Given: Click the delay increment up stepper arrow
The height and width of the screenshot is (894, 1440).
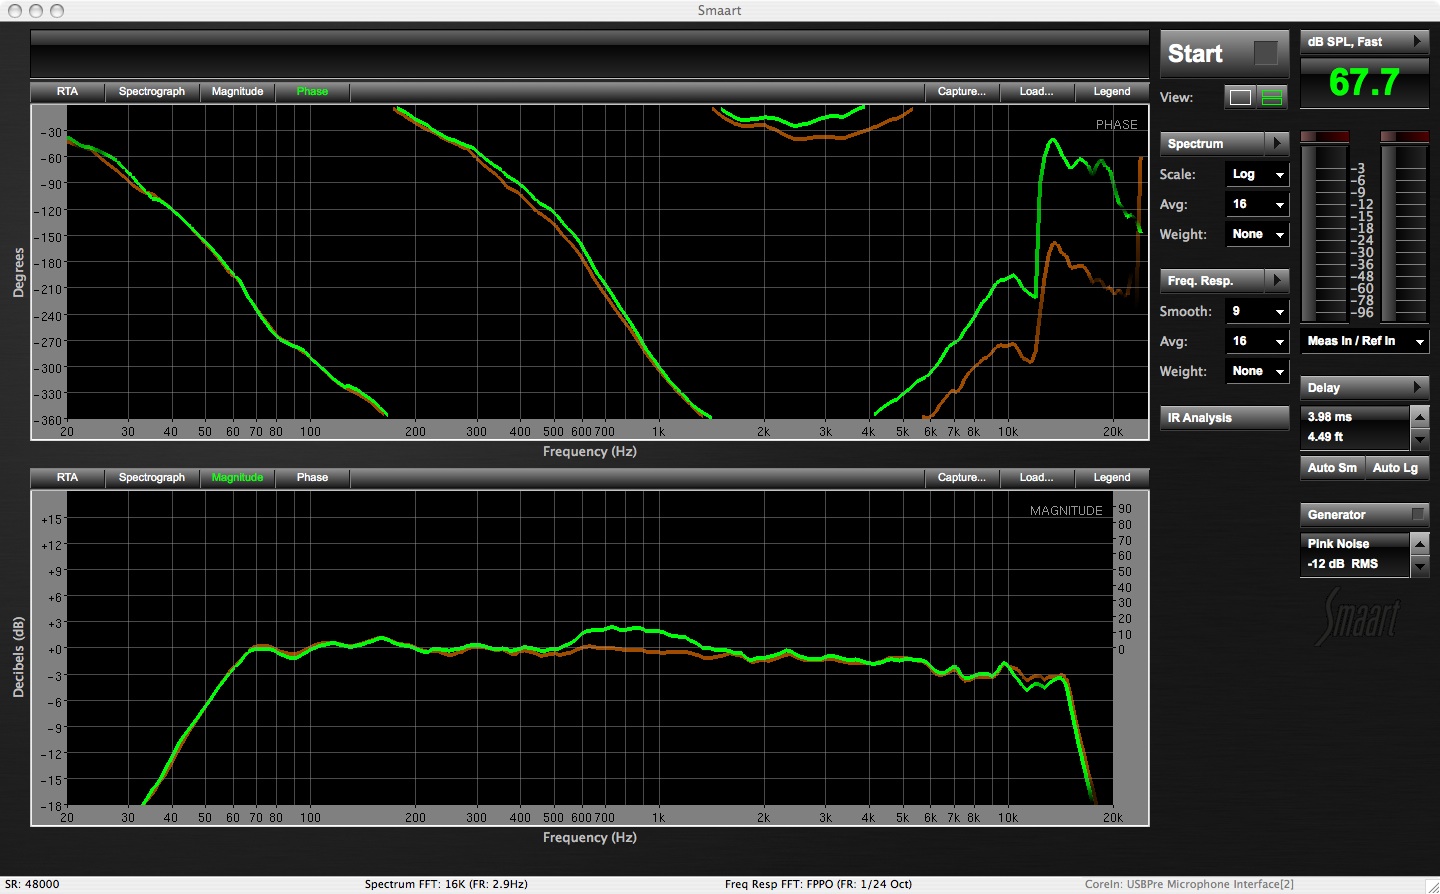Looking at the screenshot, I should click(1421, 416).
